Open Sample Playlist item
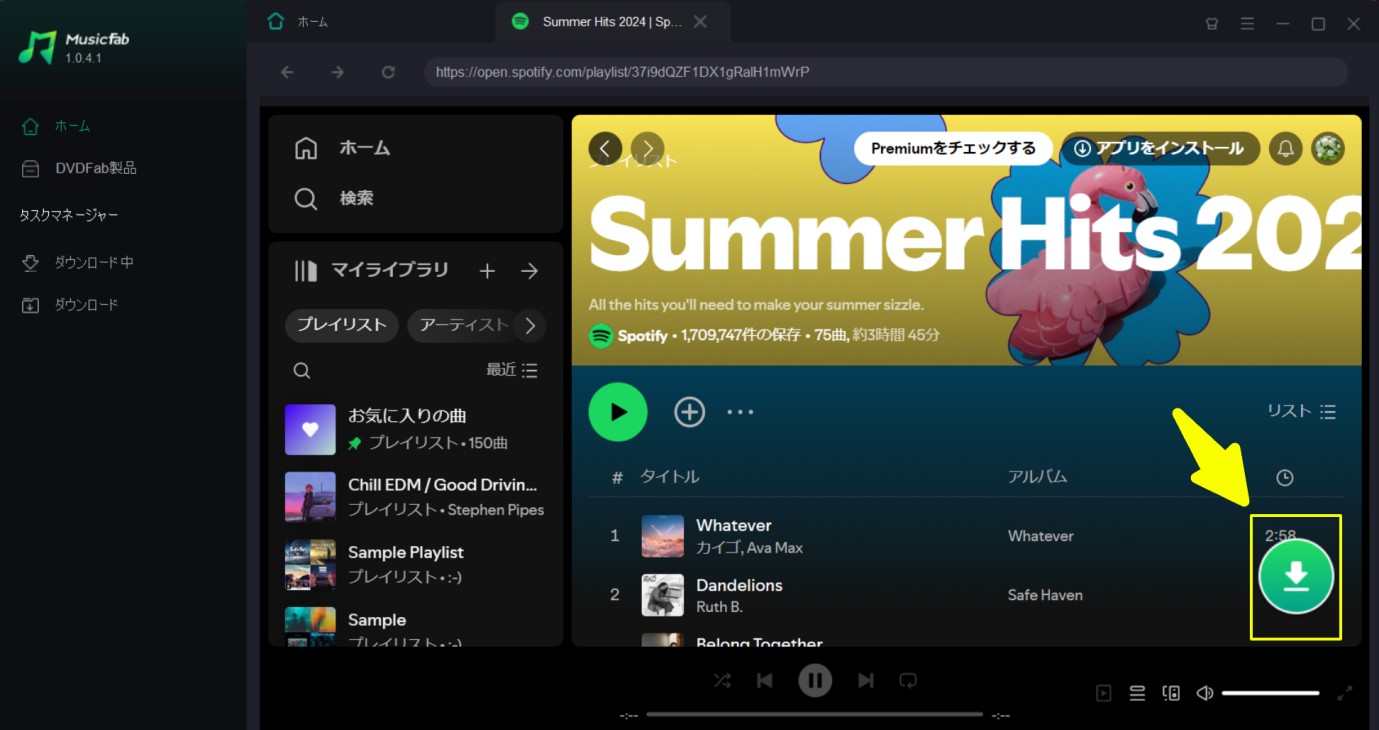 [x=415, y=564]
